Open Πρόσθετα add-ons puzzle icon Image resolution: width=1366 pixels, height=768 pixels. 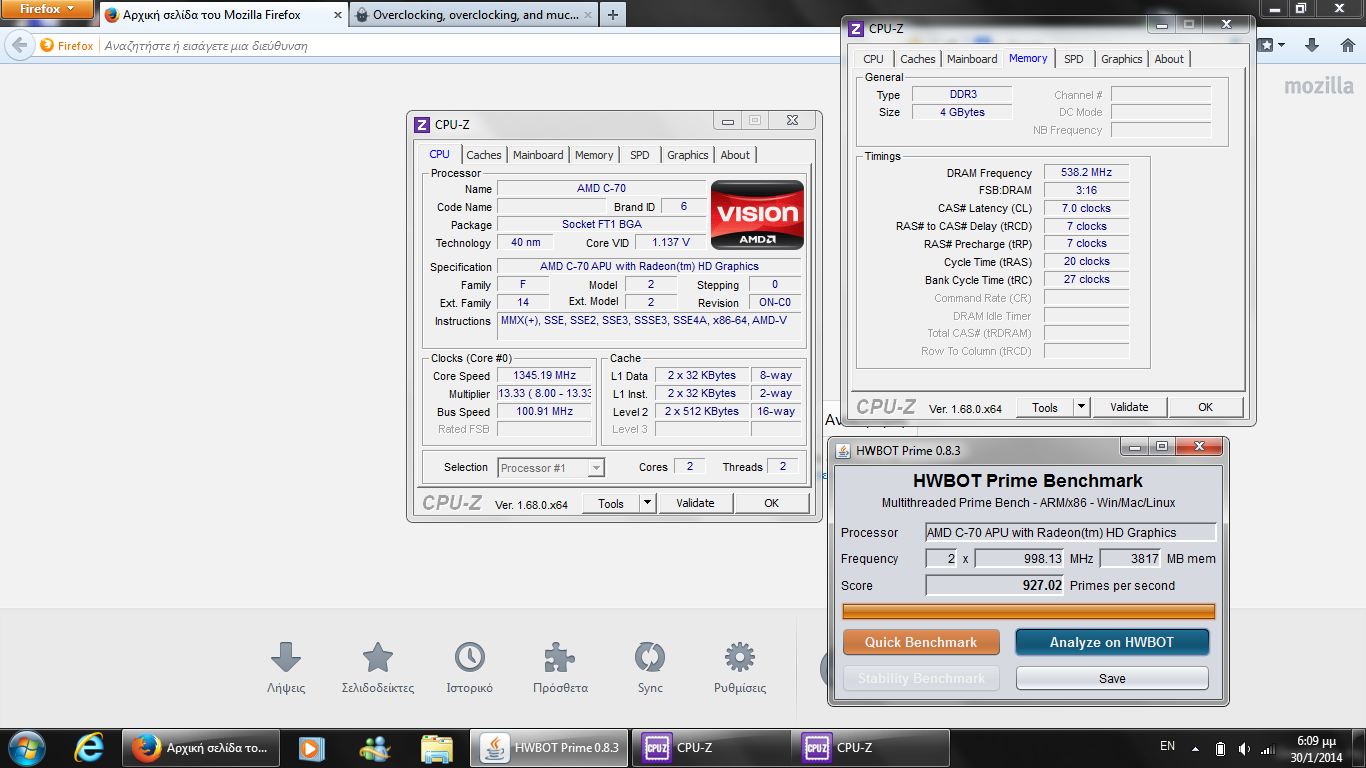pos(560,657)
